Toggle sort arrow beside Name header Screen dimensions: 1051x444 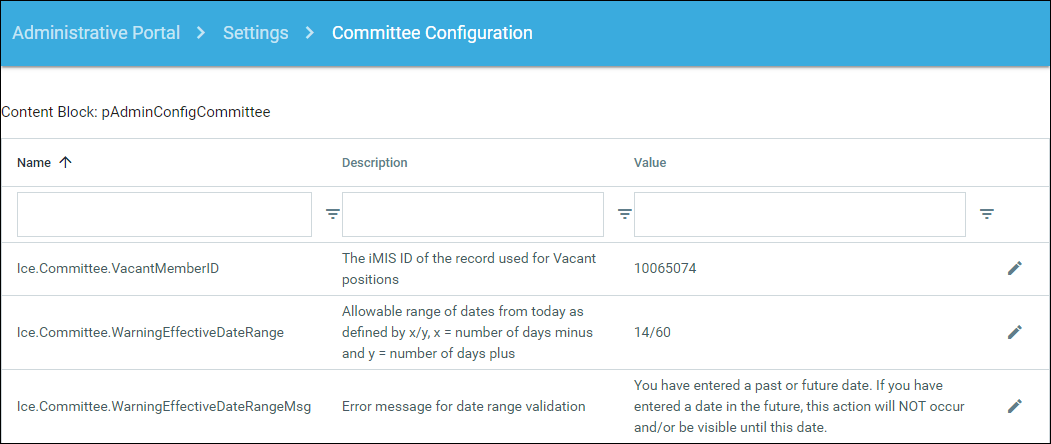(x=66, y=163)
